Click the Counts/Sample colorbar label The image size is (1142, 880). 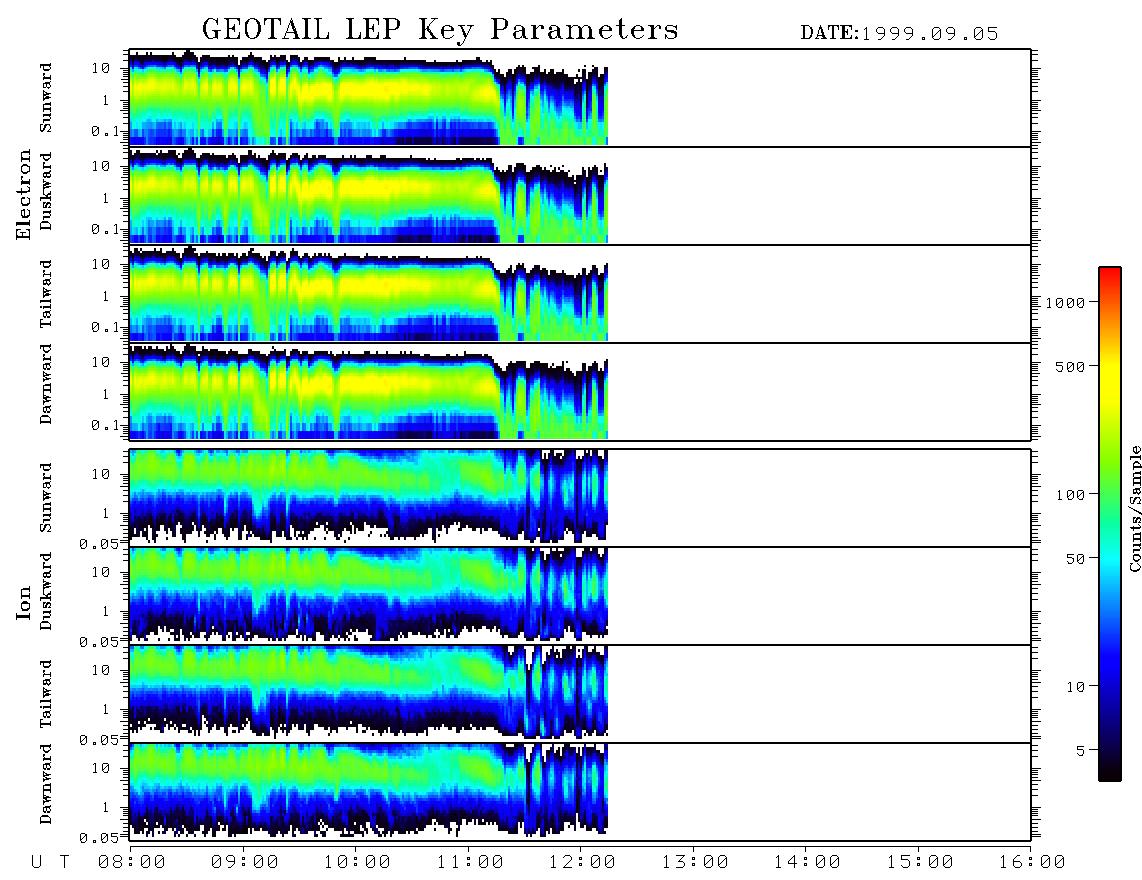tap(1134, 508)
